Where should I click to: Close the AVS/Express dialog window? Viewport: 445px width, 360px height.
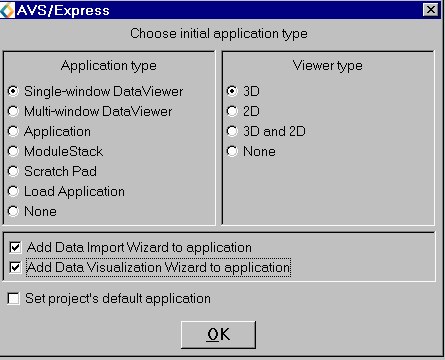tap(431, 10)
